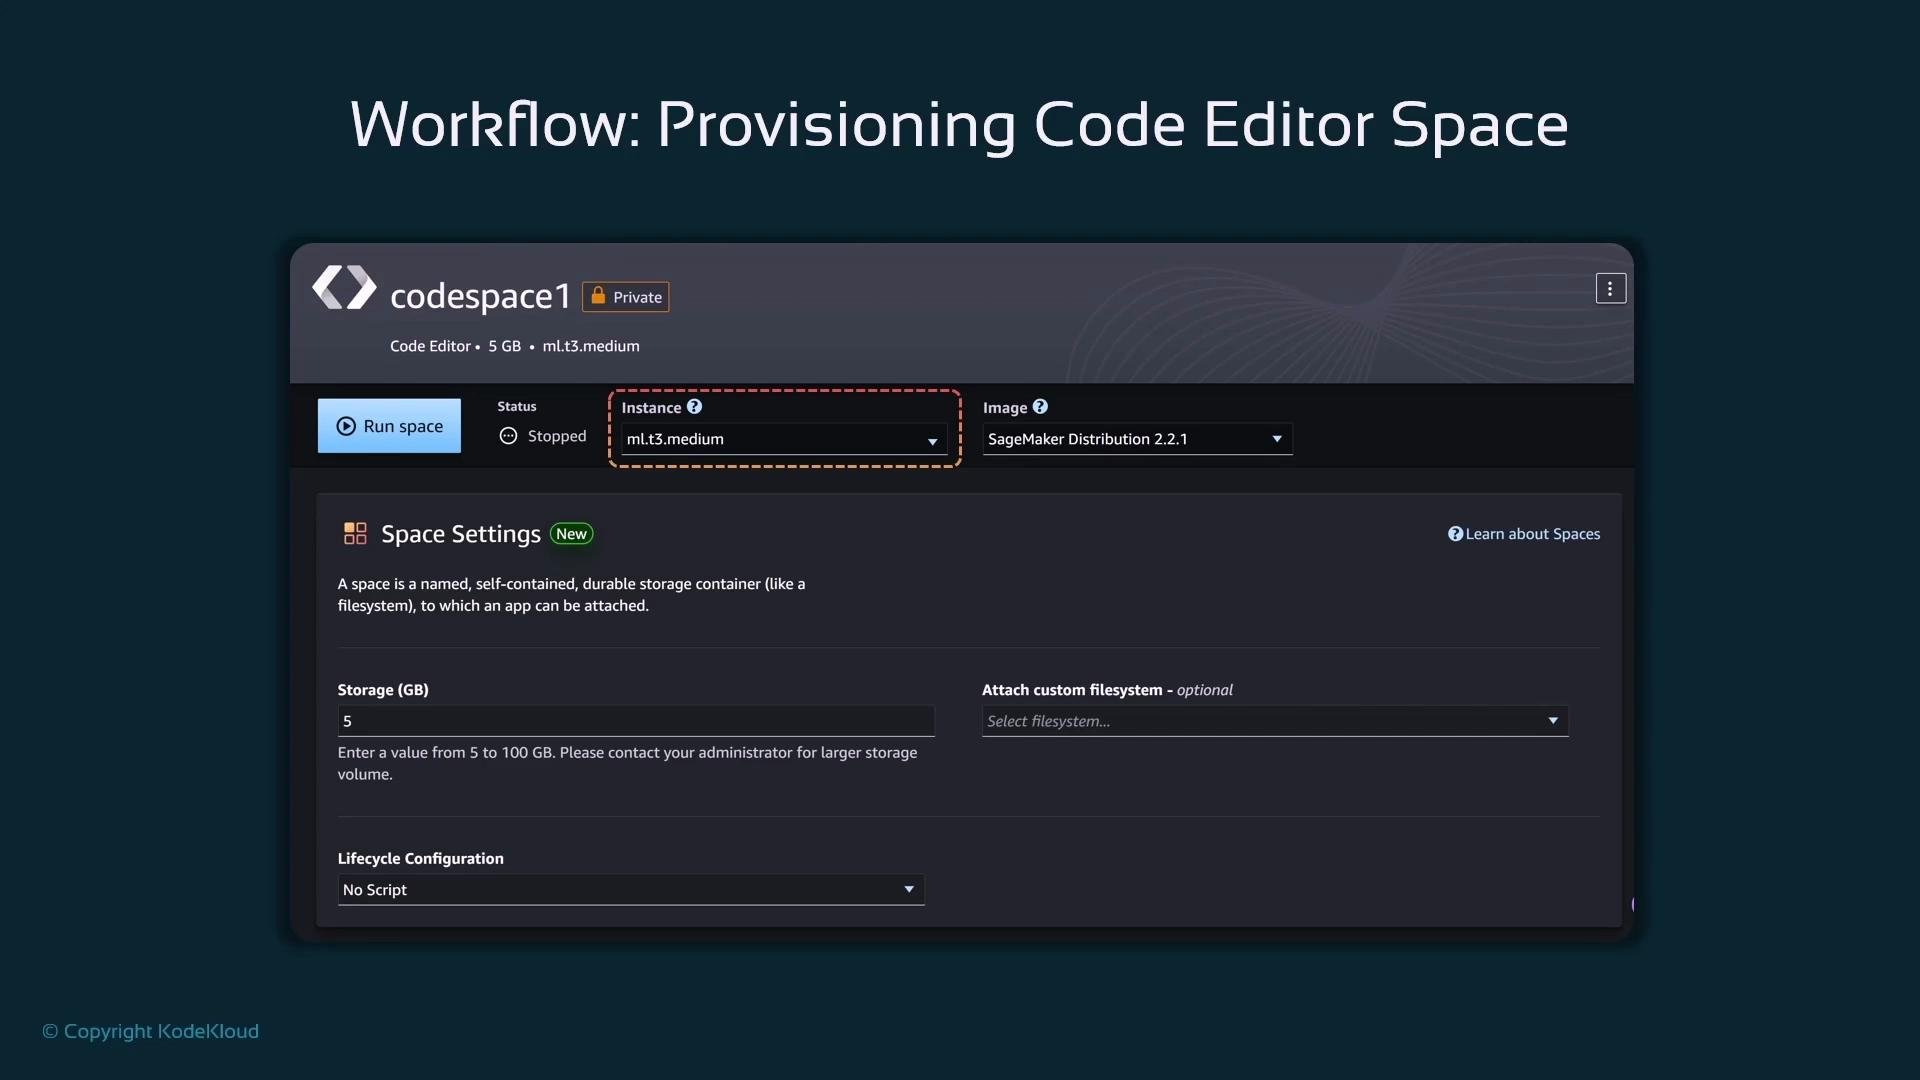Click the Image help question mark icon

(1040, 407)
